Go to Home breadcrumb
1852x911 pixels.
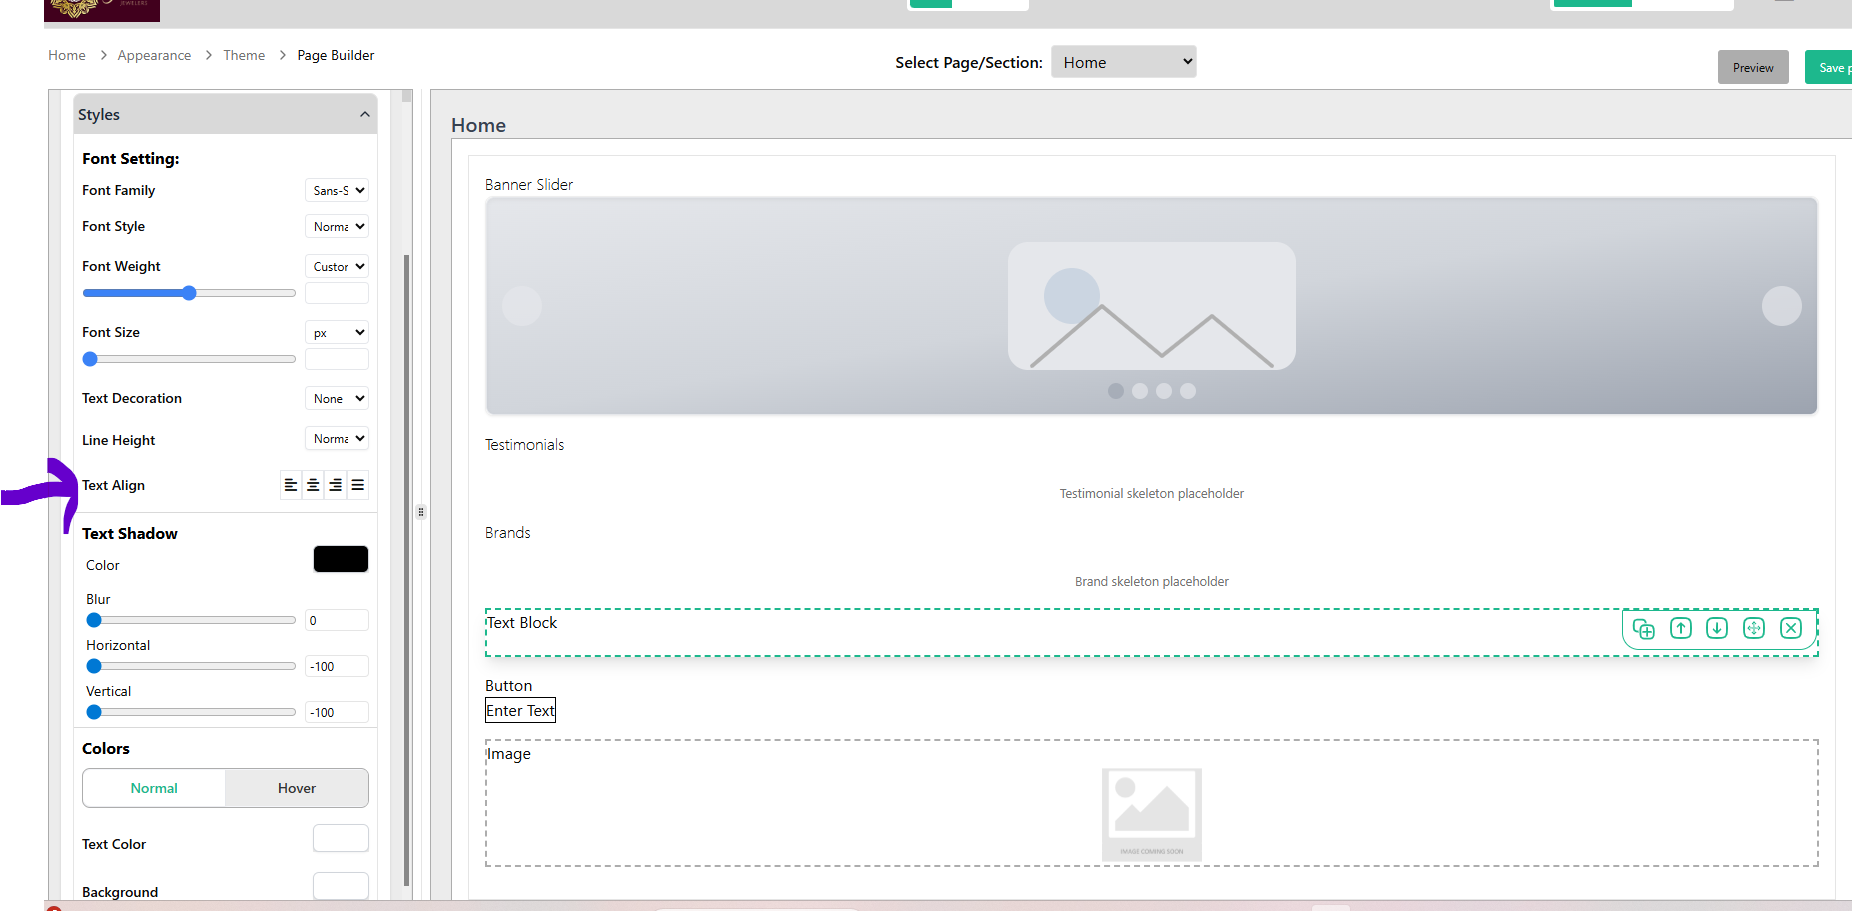pyautogui.click(x=67, y=55)
